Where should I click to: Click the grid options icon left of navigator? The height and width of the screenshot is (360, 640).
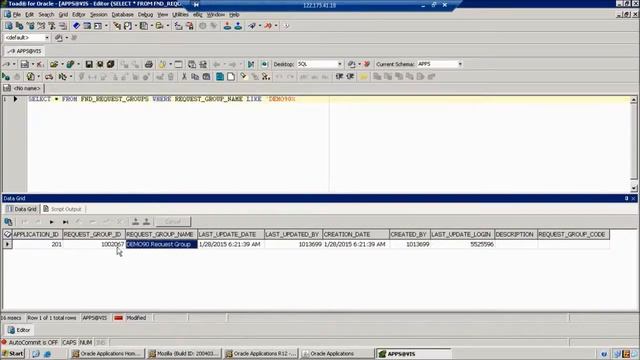(8, 222)
